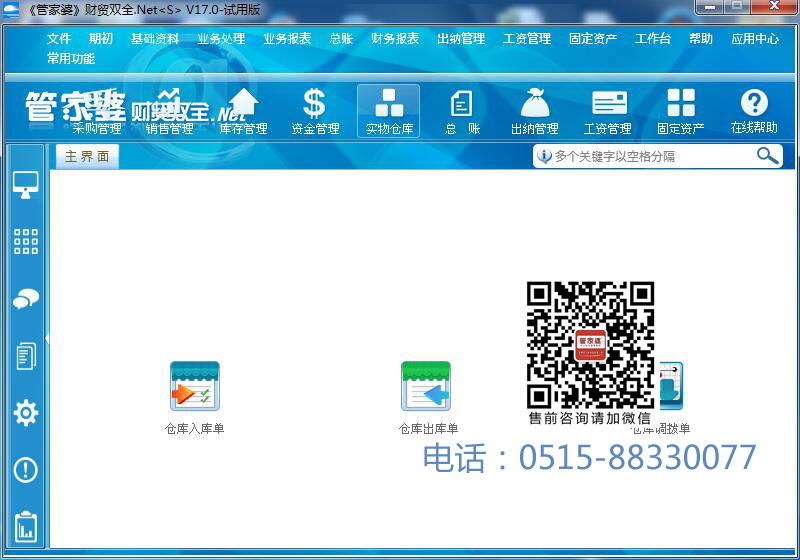
Task: Open the 文件 menu
Action: tap(59, 39)
